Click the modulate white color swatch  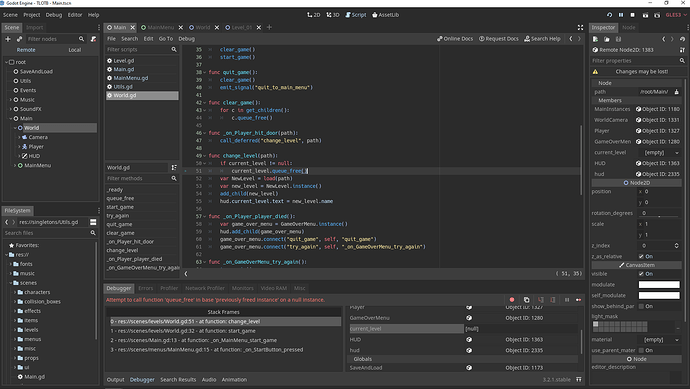click(659, 285)
